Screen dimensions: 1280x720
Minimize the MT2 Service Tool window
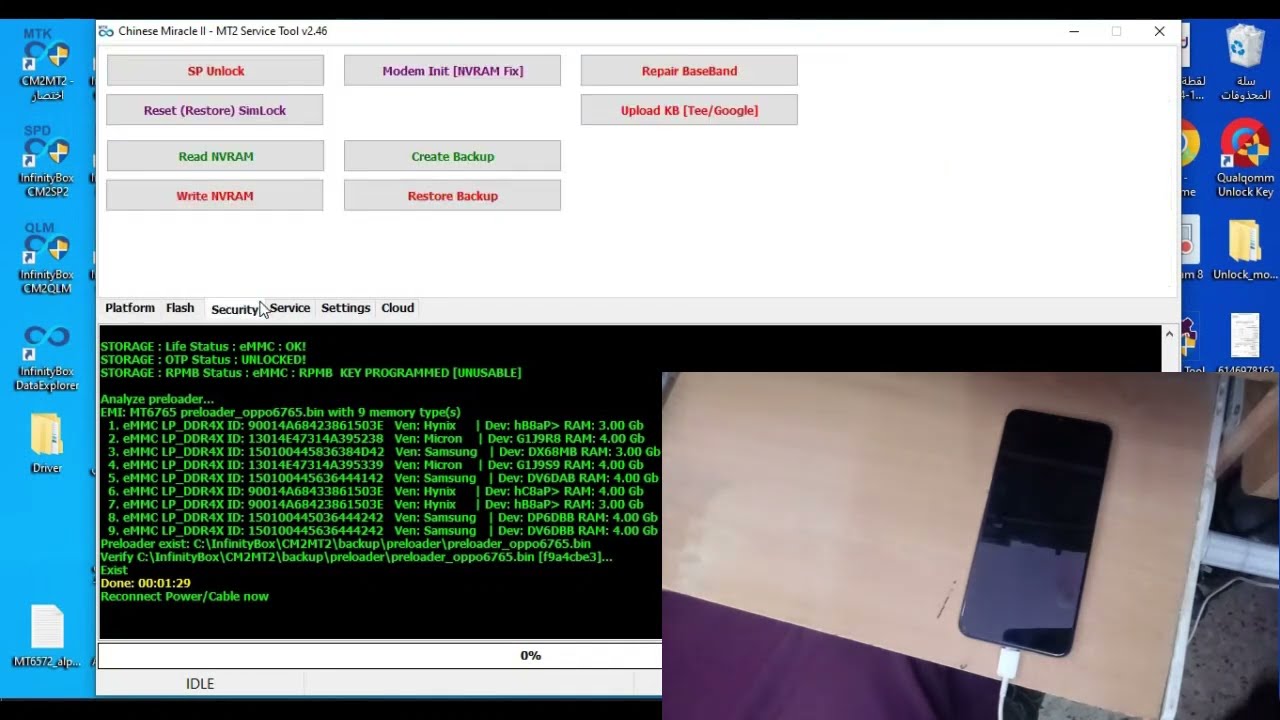(1074, 31)
